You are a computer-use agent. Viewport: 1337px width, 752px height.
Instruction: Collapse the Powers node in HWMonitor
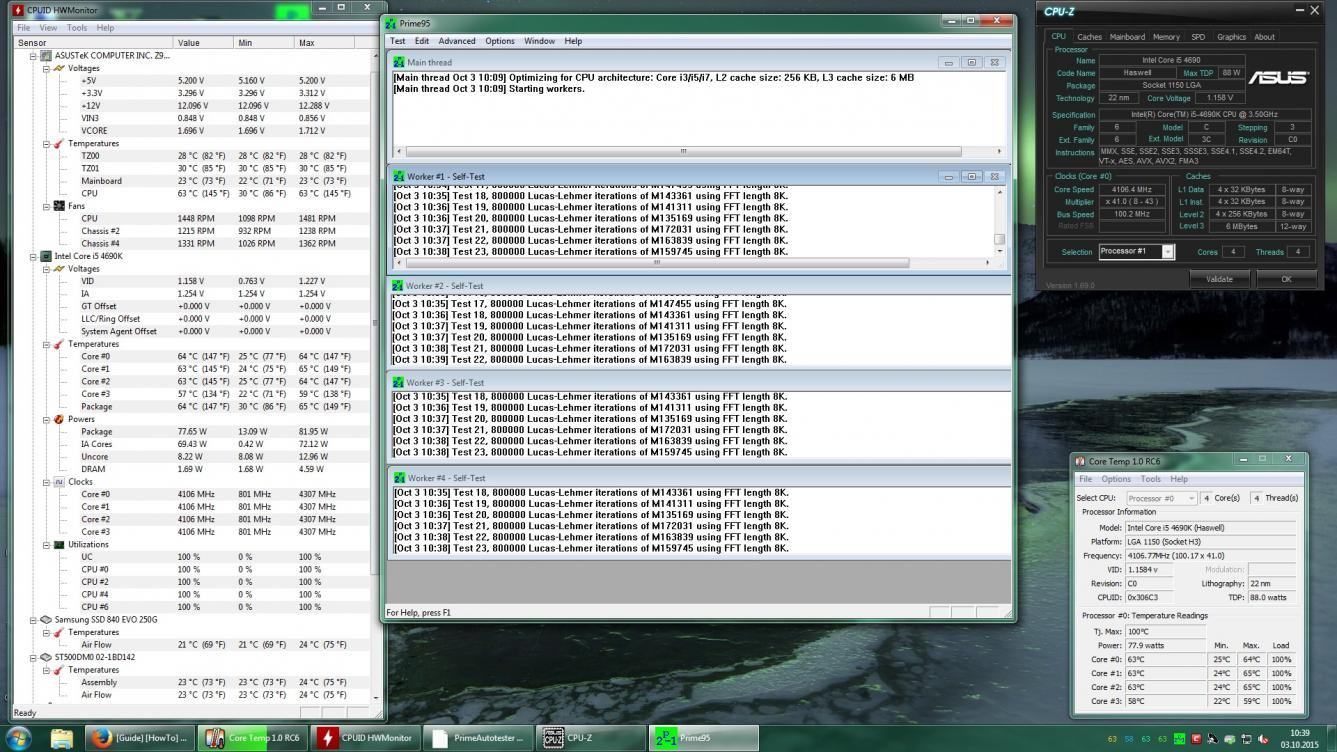click(46, 419)
